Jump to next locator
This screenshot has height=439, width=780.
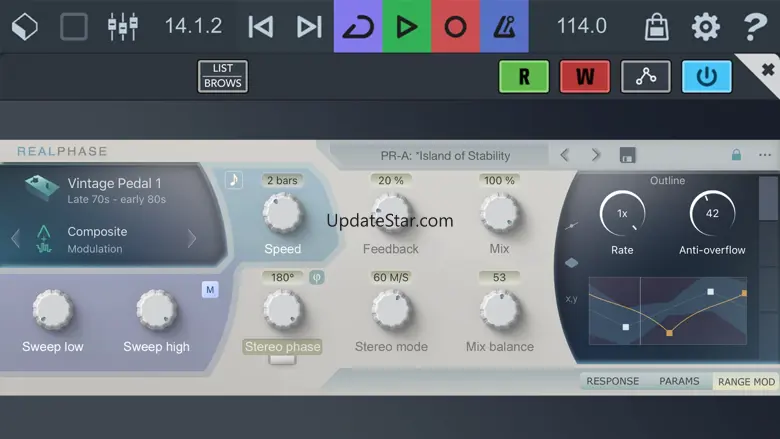pyautogui.click(x=309, y=26)
